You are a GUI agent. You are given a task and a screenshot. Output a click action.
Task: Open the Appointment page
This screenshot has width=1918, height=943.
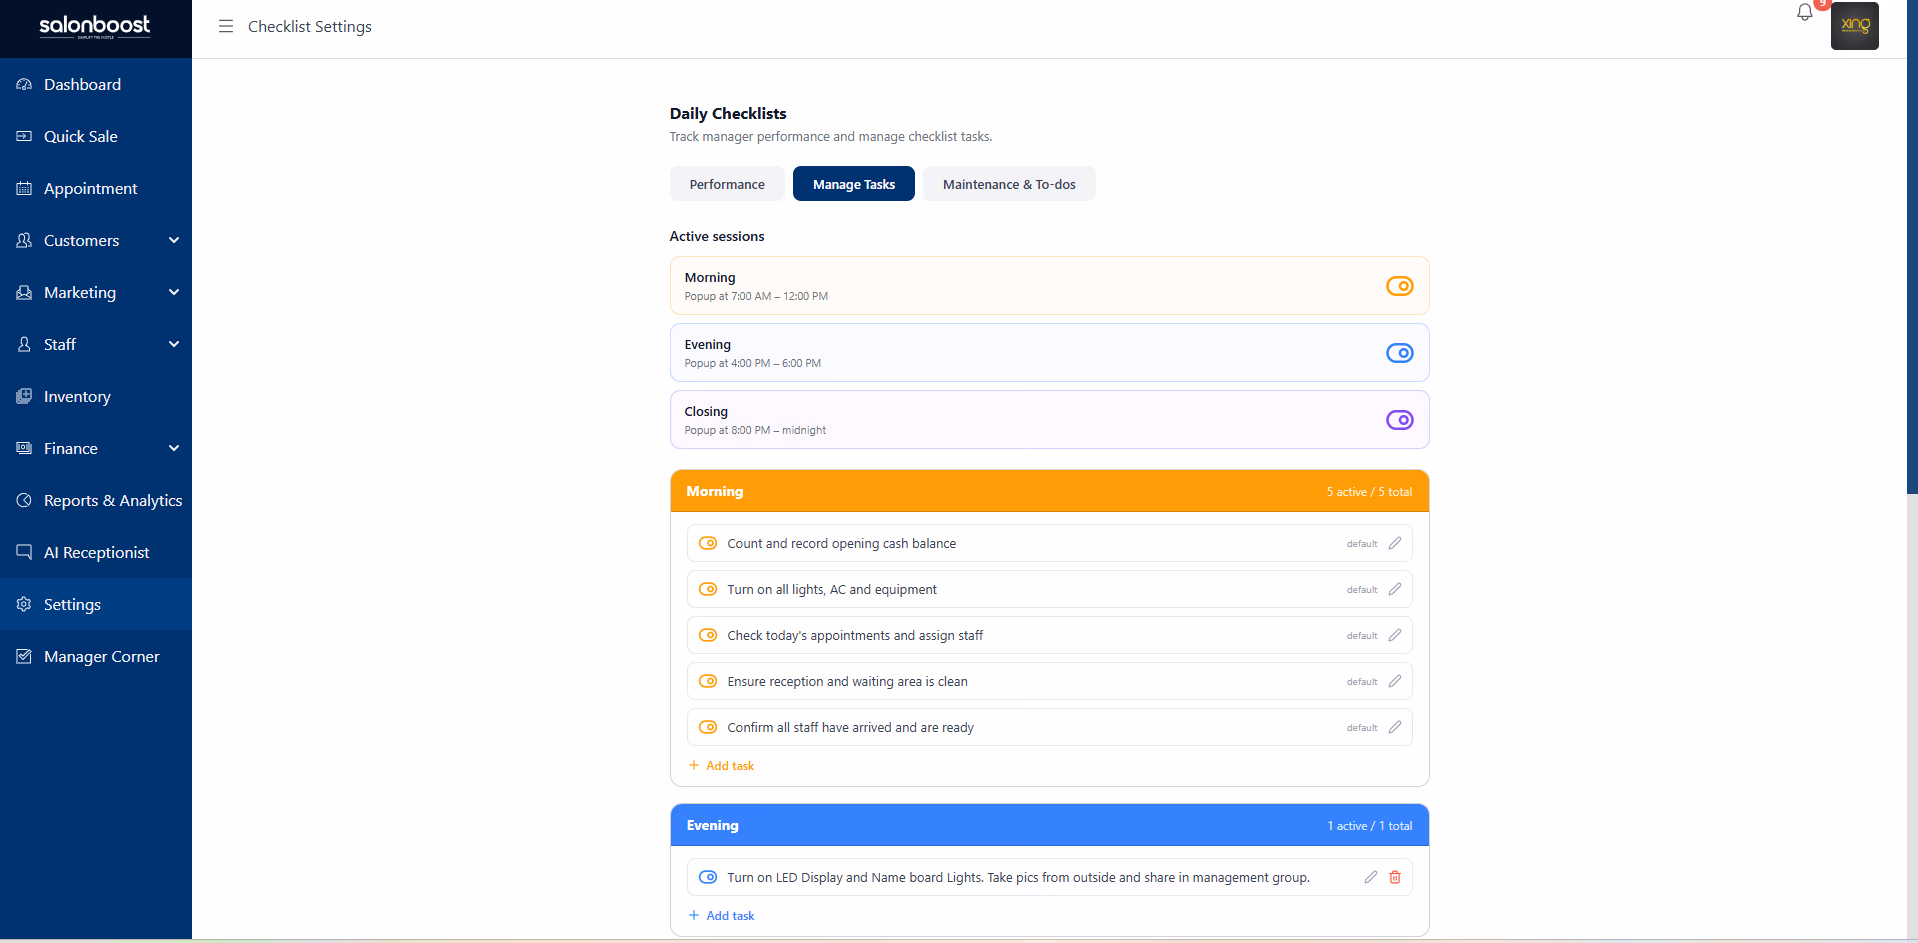96,189
